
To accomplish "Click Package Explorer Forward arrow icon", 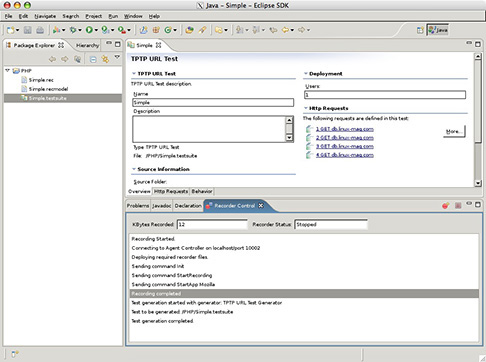I will click(65, 59).
